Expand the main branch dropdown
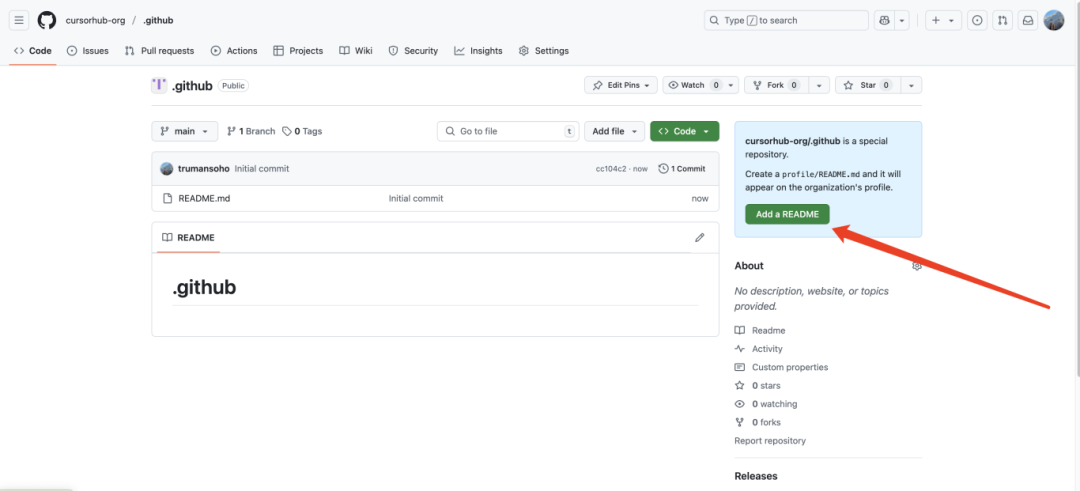The width and height of the screenshot is (1080, 491). (184, 131)
